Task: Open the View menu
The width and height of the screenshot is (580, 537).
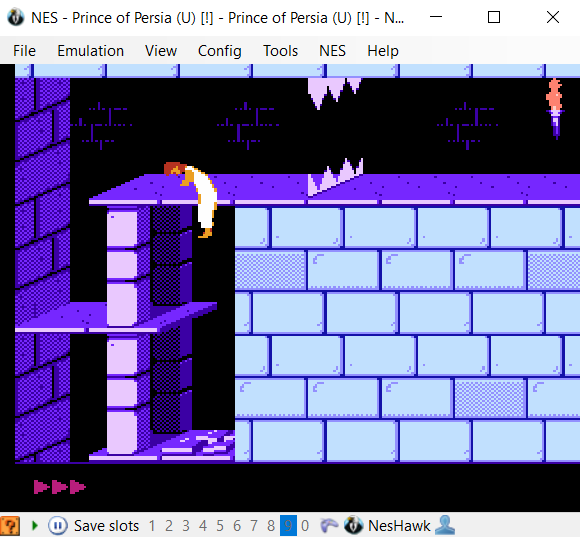Action: (x=161, y=51)
